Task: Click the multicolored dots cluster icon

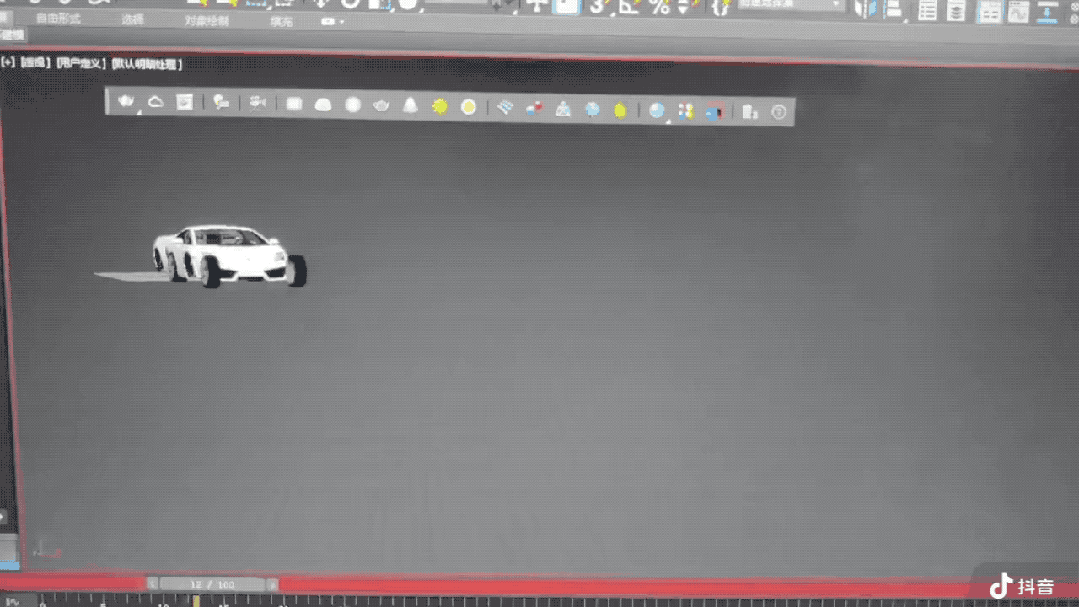Action: pyautogui.click(x=685, y=111)
